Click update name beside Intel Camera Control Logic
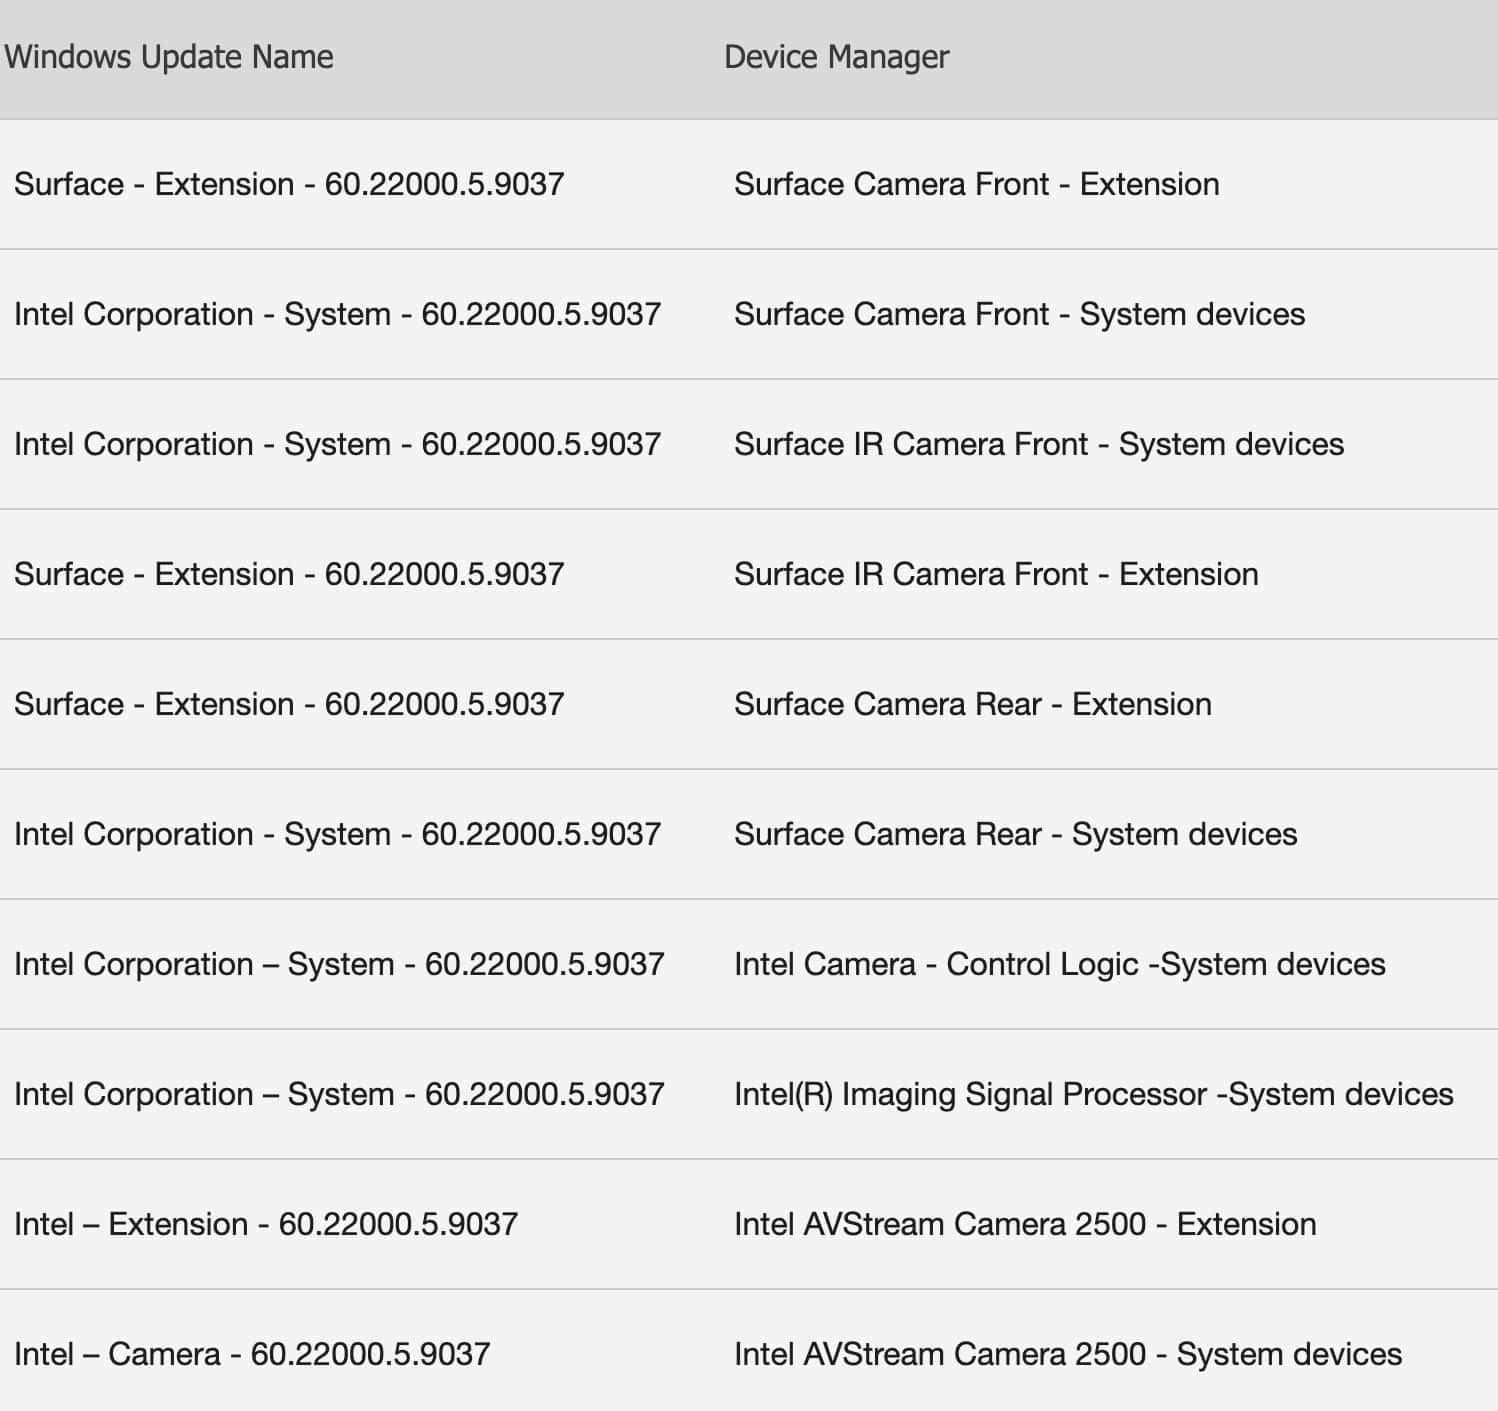The height and width of the screenshot is (1411, 1498). (x=339, y=964)
